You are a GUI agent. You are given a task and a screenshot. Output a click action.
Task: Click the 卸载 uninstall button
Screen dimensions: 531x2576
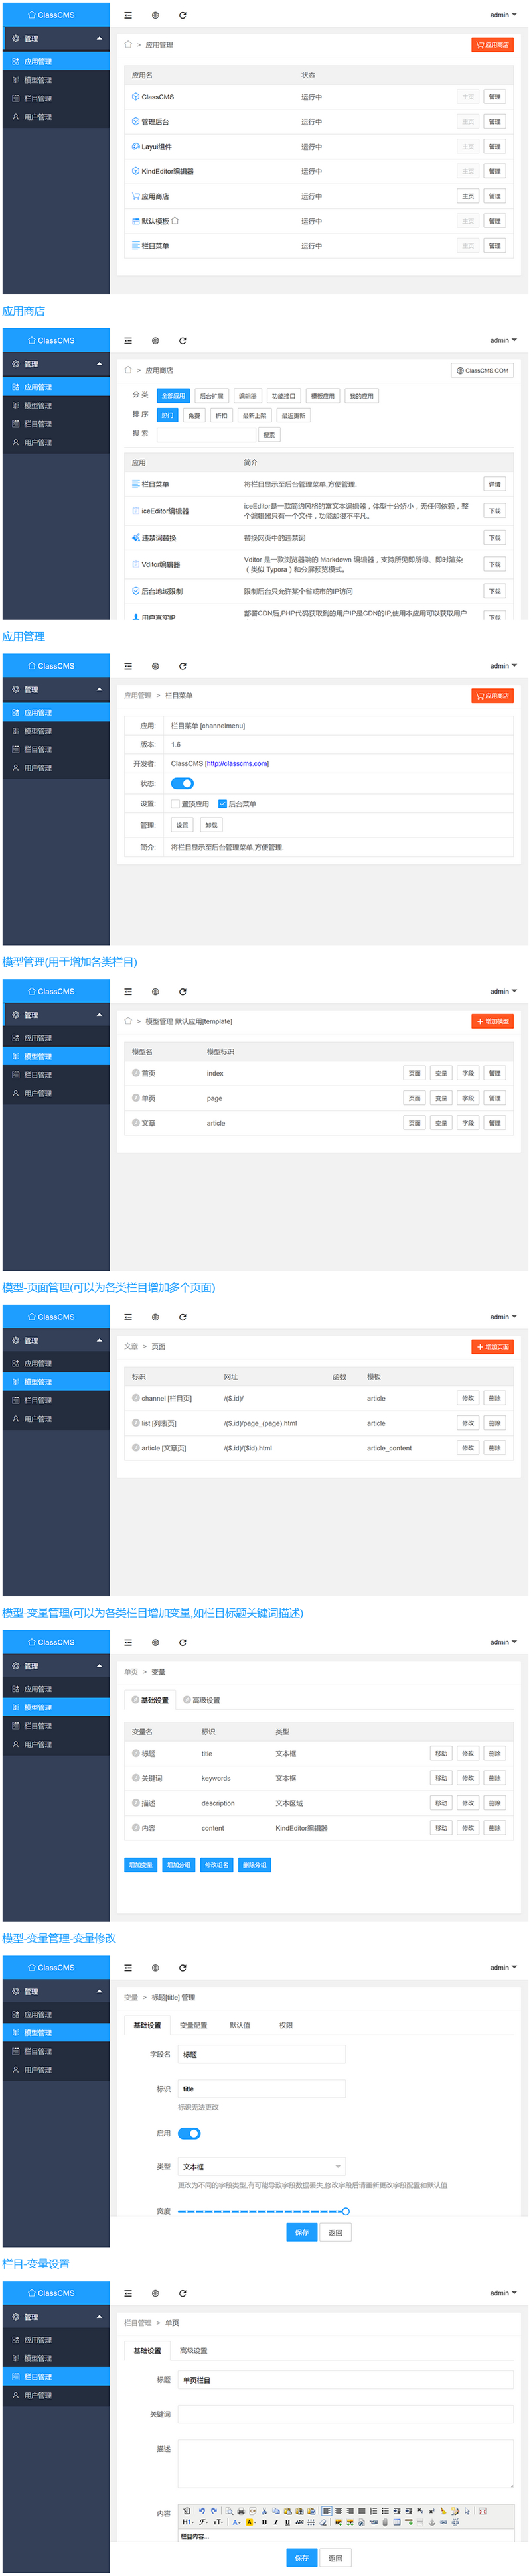point(211,825)
